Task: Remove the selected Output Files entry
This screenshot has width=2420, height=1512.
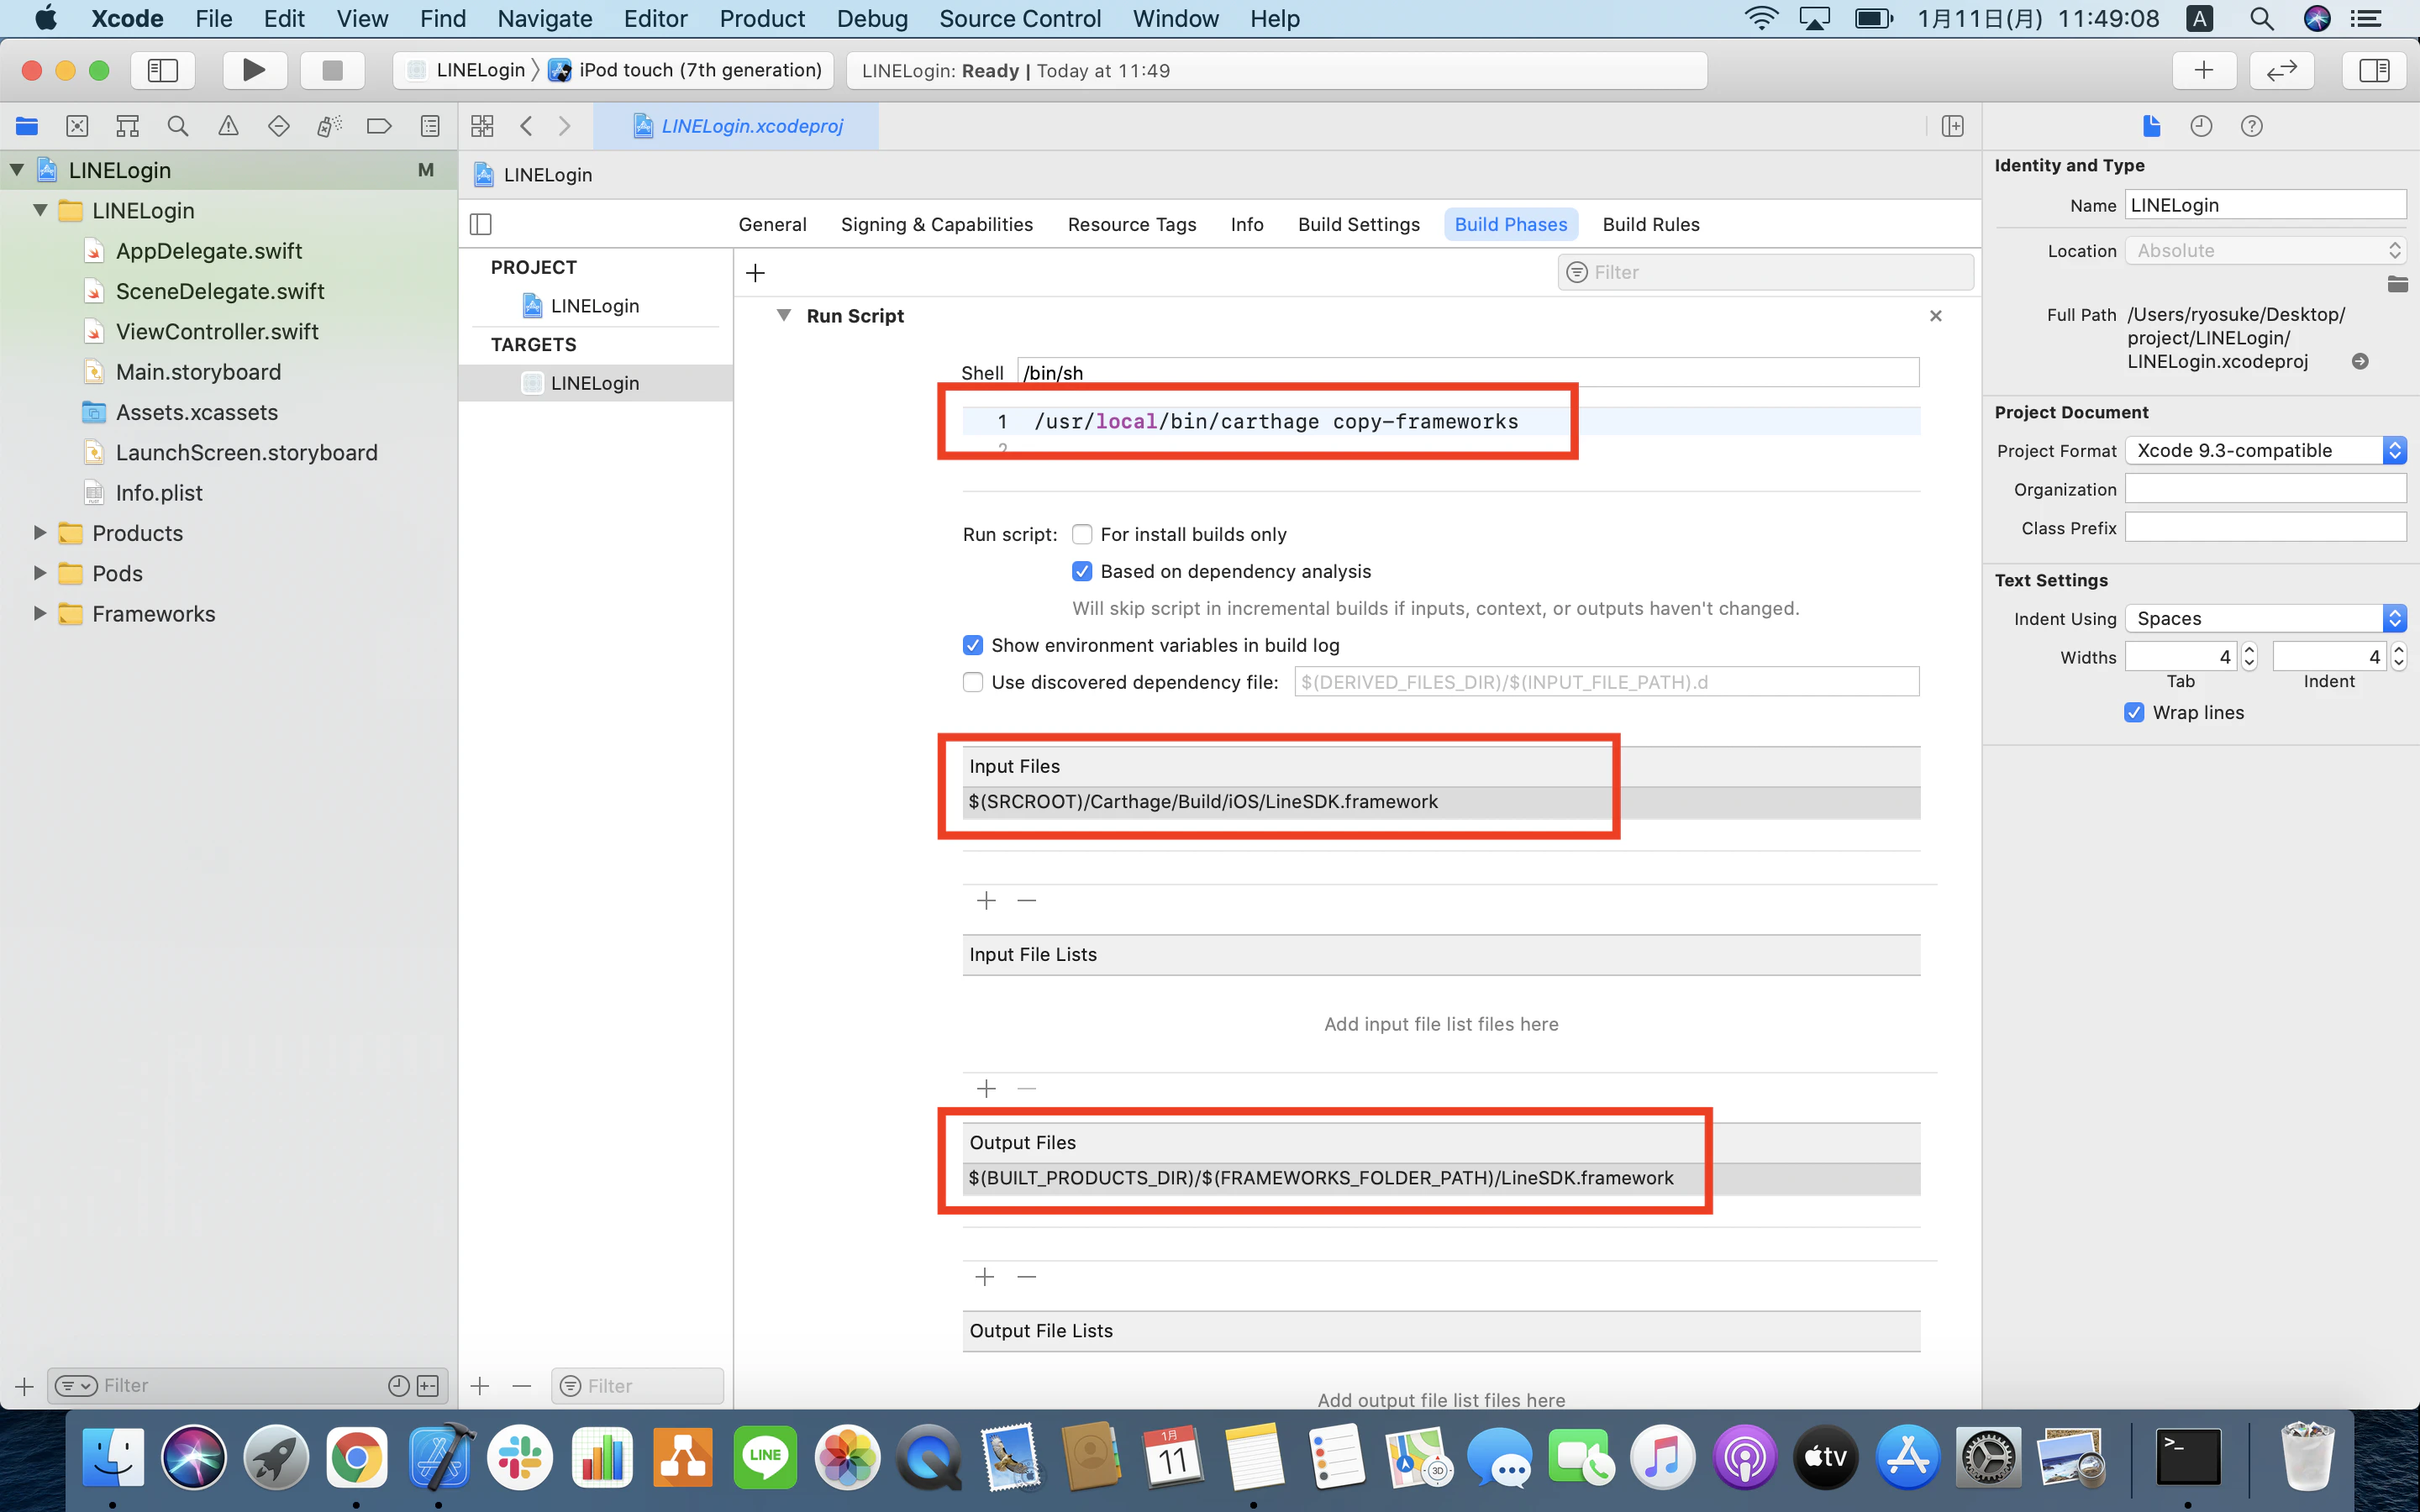Action: [1026, 1277]
